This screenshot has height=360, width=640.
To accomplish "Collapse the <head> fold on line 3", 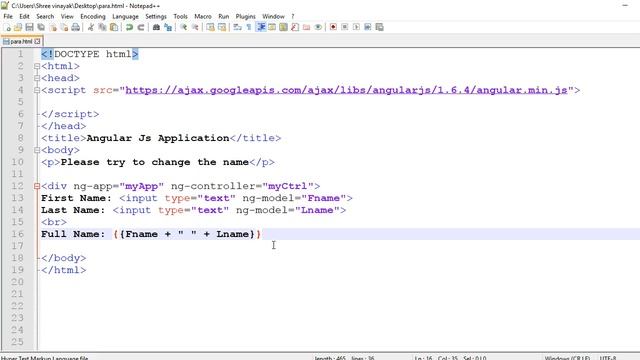I will point(37,78).
